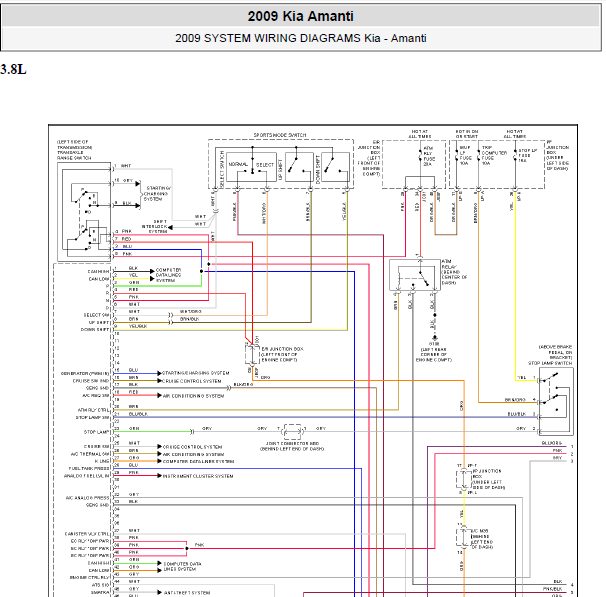Screen dimensions: 606x597
Task: Click the 'B/UP LP FUSE 10A' fuse label
Action: pos(465,155)
